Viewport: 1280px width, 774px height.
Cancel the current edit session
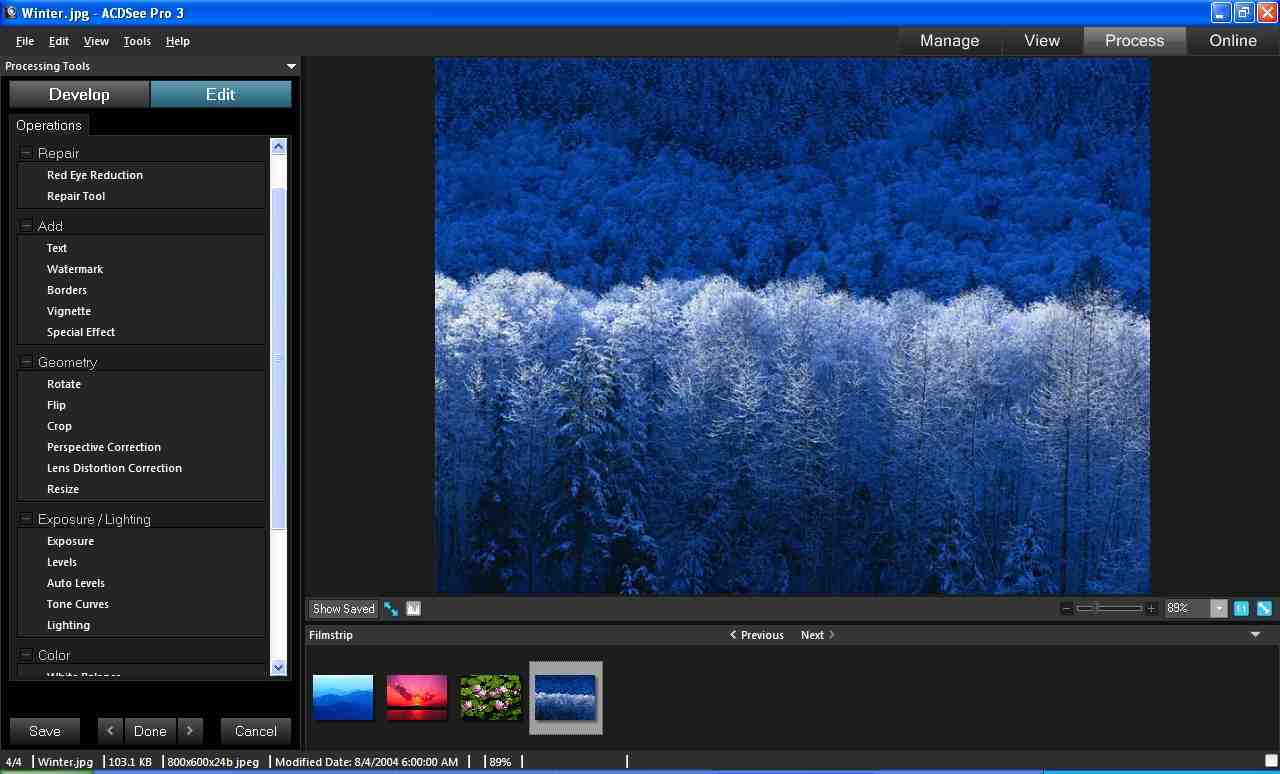[x=255, y=731]
